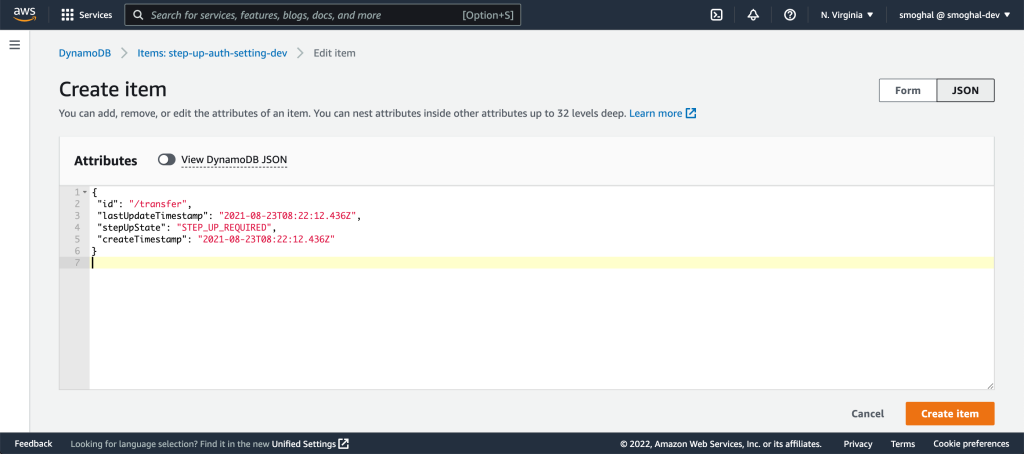Open the Privacy link in footer
This screenshot has height=454, width=1024.
click(857, 444)
